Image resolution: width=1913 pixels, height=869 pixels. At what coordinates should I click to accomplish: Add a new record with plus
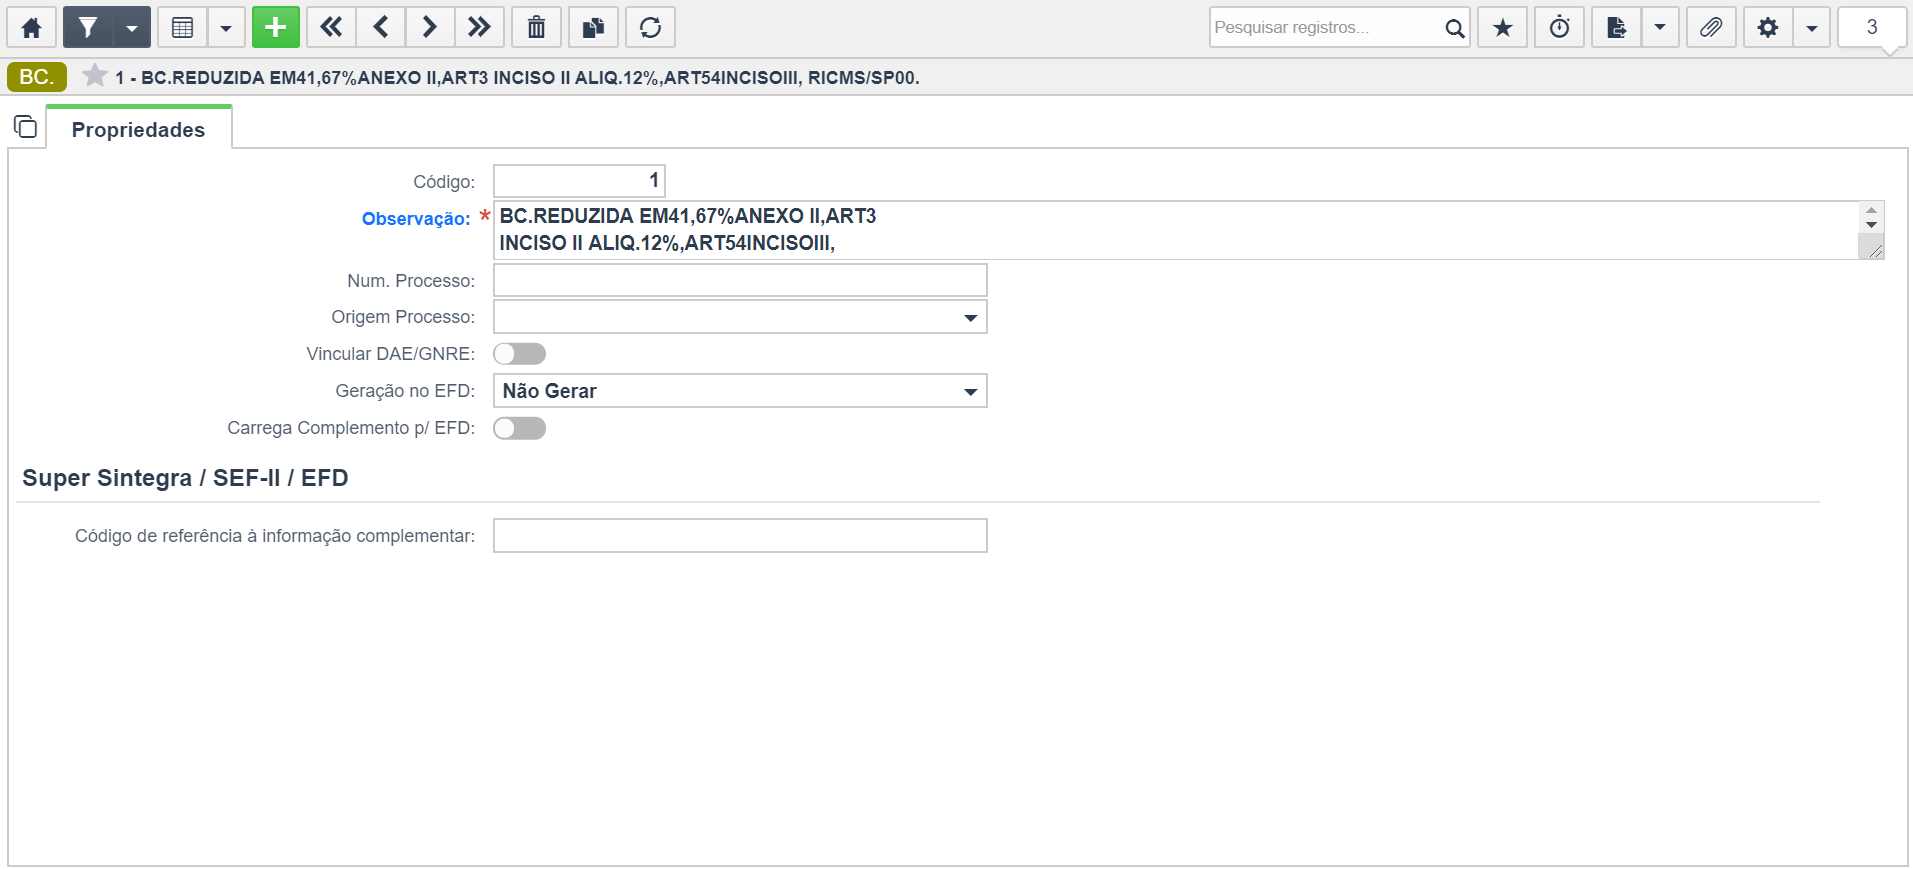tap(276, 27)
